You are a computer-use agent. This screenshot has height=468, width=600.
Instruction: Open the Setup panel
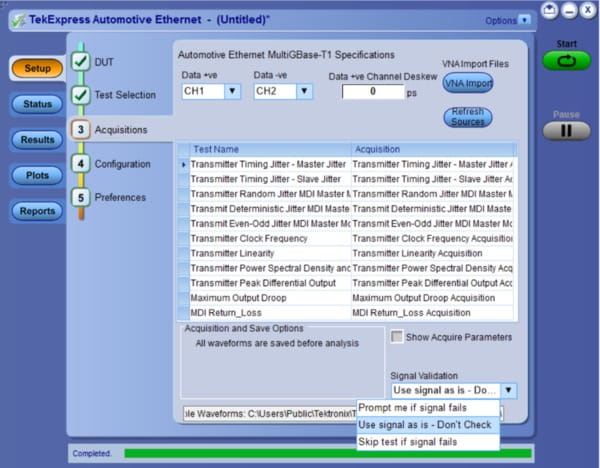point(37,68)
